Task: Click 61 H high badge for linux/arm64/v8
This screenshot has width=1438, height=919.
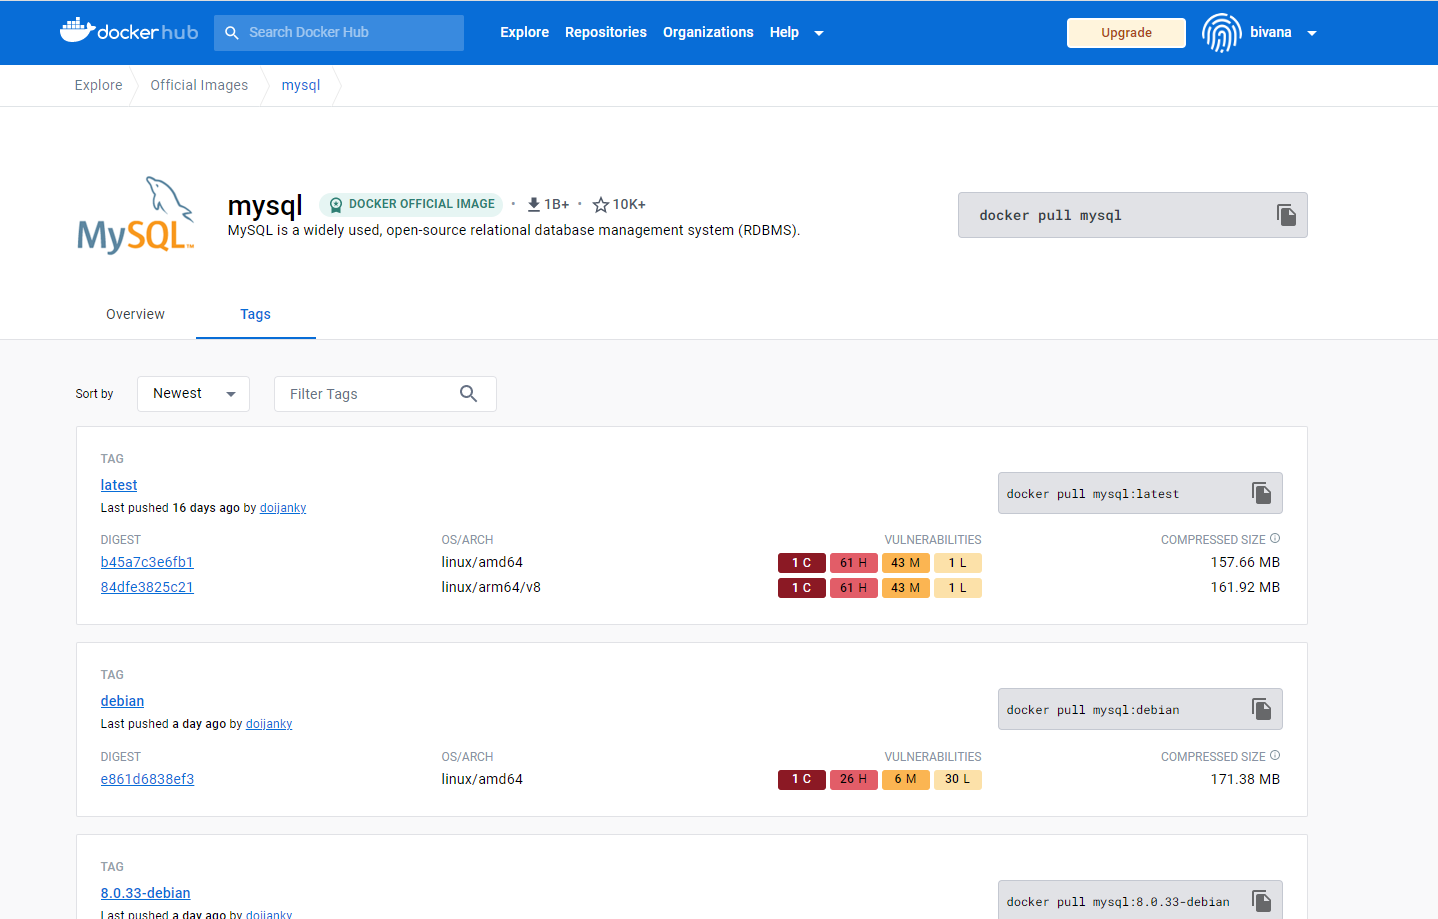Action: pos(854,588)
